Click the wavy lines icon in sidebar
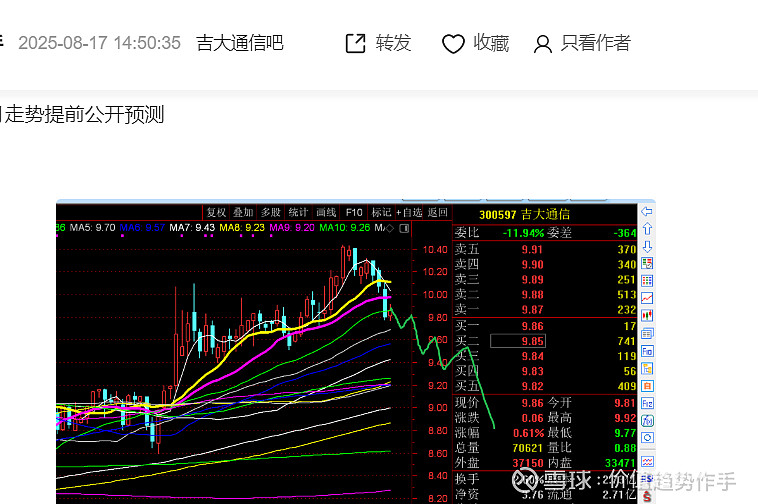This screenshot has width=758, height=504. pyautogui.click(x=647, y=461)
